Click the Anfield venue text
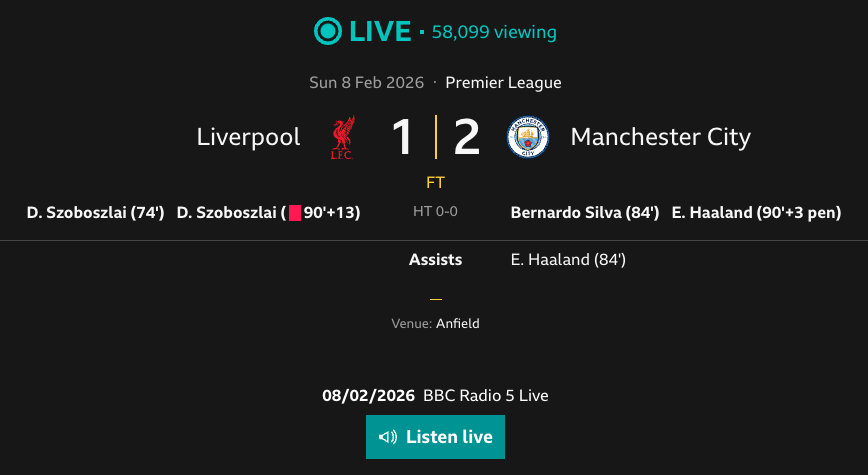Viewport: 868px width, 475px height. (x=460, y=324)
